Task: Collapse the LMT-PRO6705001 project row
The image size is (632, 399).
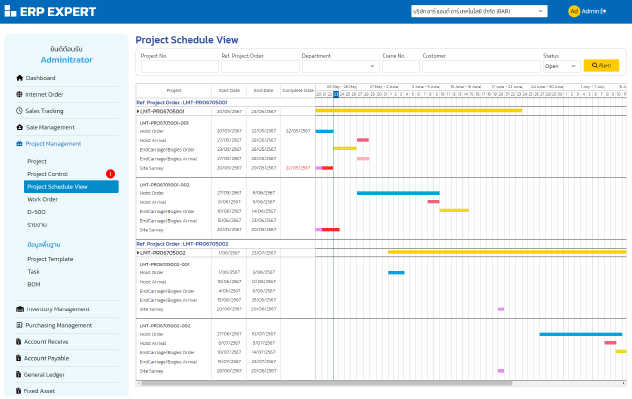Action: pos(138,111)
